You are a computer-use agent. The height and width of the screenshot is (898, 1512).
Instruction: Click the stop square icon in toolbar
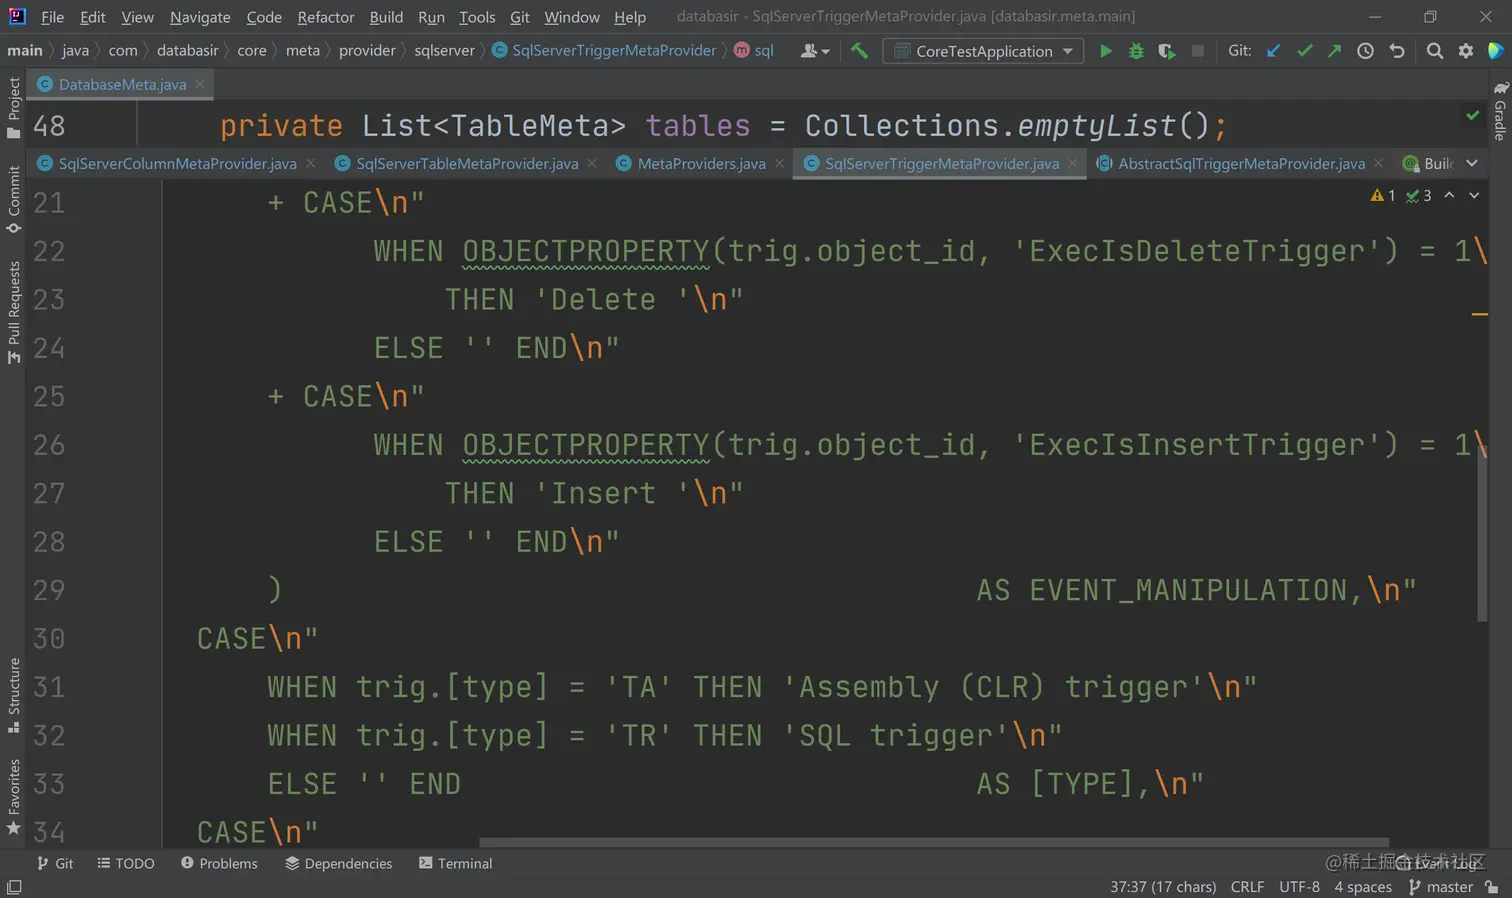click(1198, 50)
